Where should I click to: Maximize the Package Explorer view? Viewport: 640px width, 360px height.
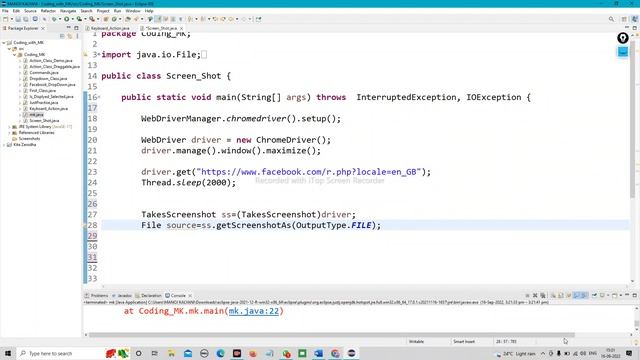(76, 28)
